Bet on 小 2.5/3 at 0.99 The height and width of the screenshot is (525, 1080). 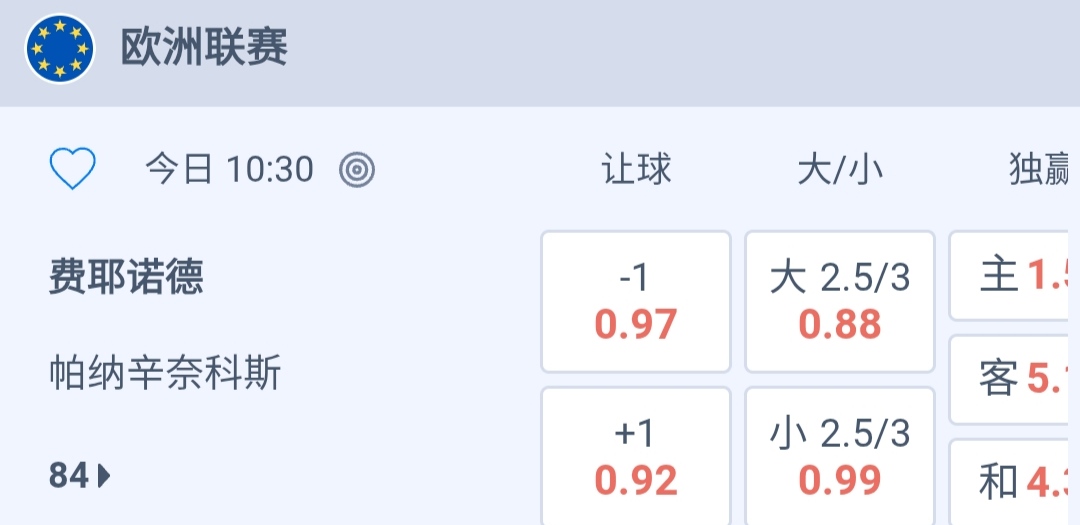pos(840,456)
